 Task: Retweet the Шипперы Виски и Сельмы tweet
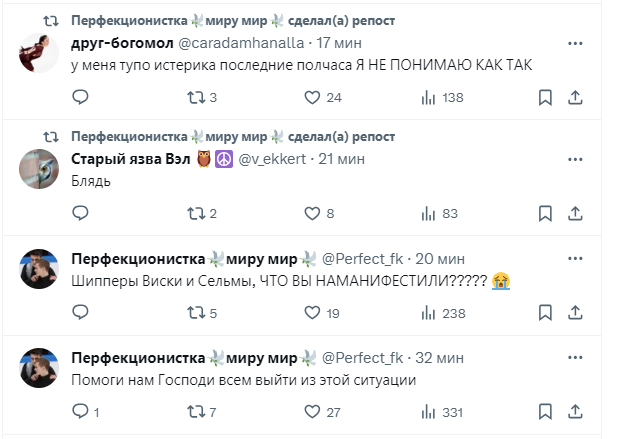coord(197,313)
